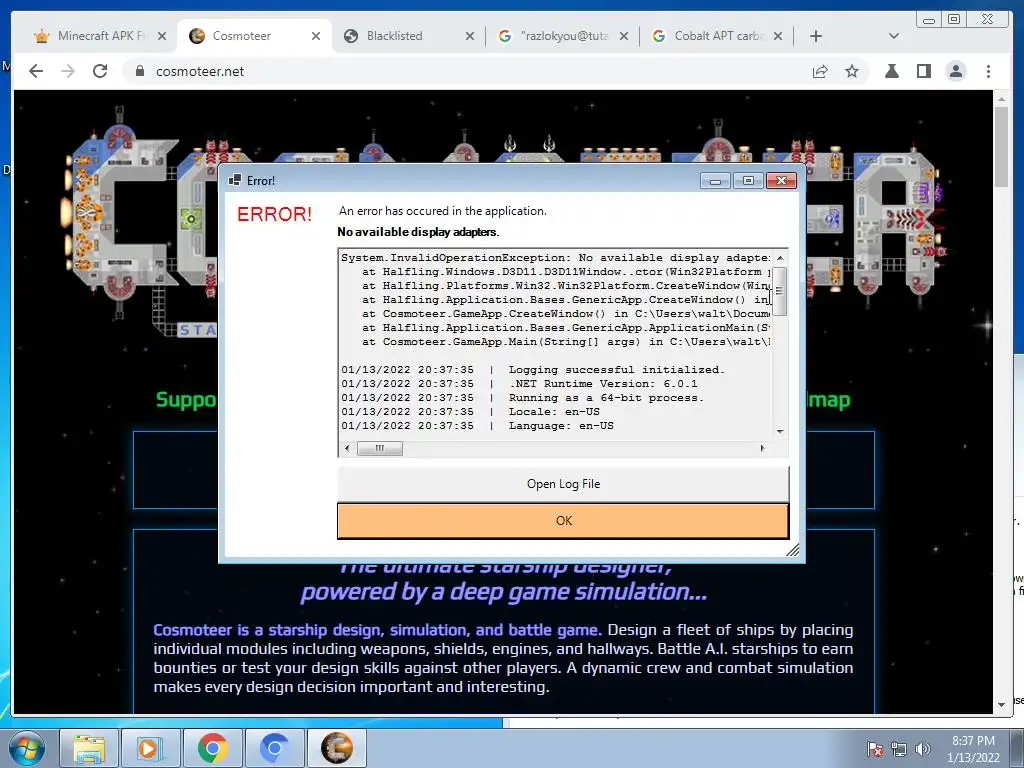Click the page scrollbar down arrow

click(1001, 705)
